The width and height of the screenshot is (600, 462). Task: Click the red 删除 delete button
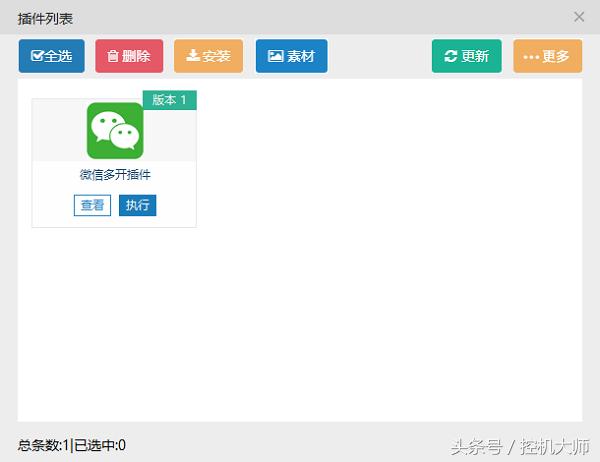pyautogui.click(x=129, y=56)
